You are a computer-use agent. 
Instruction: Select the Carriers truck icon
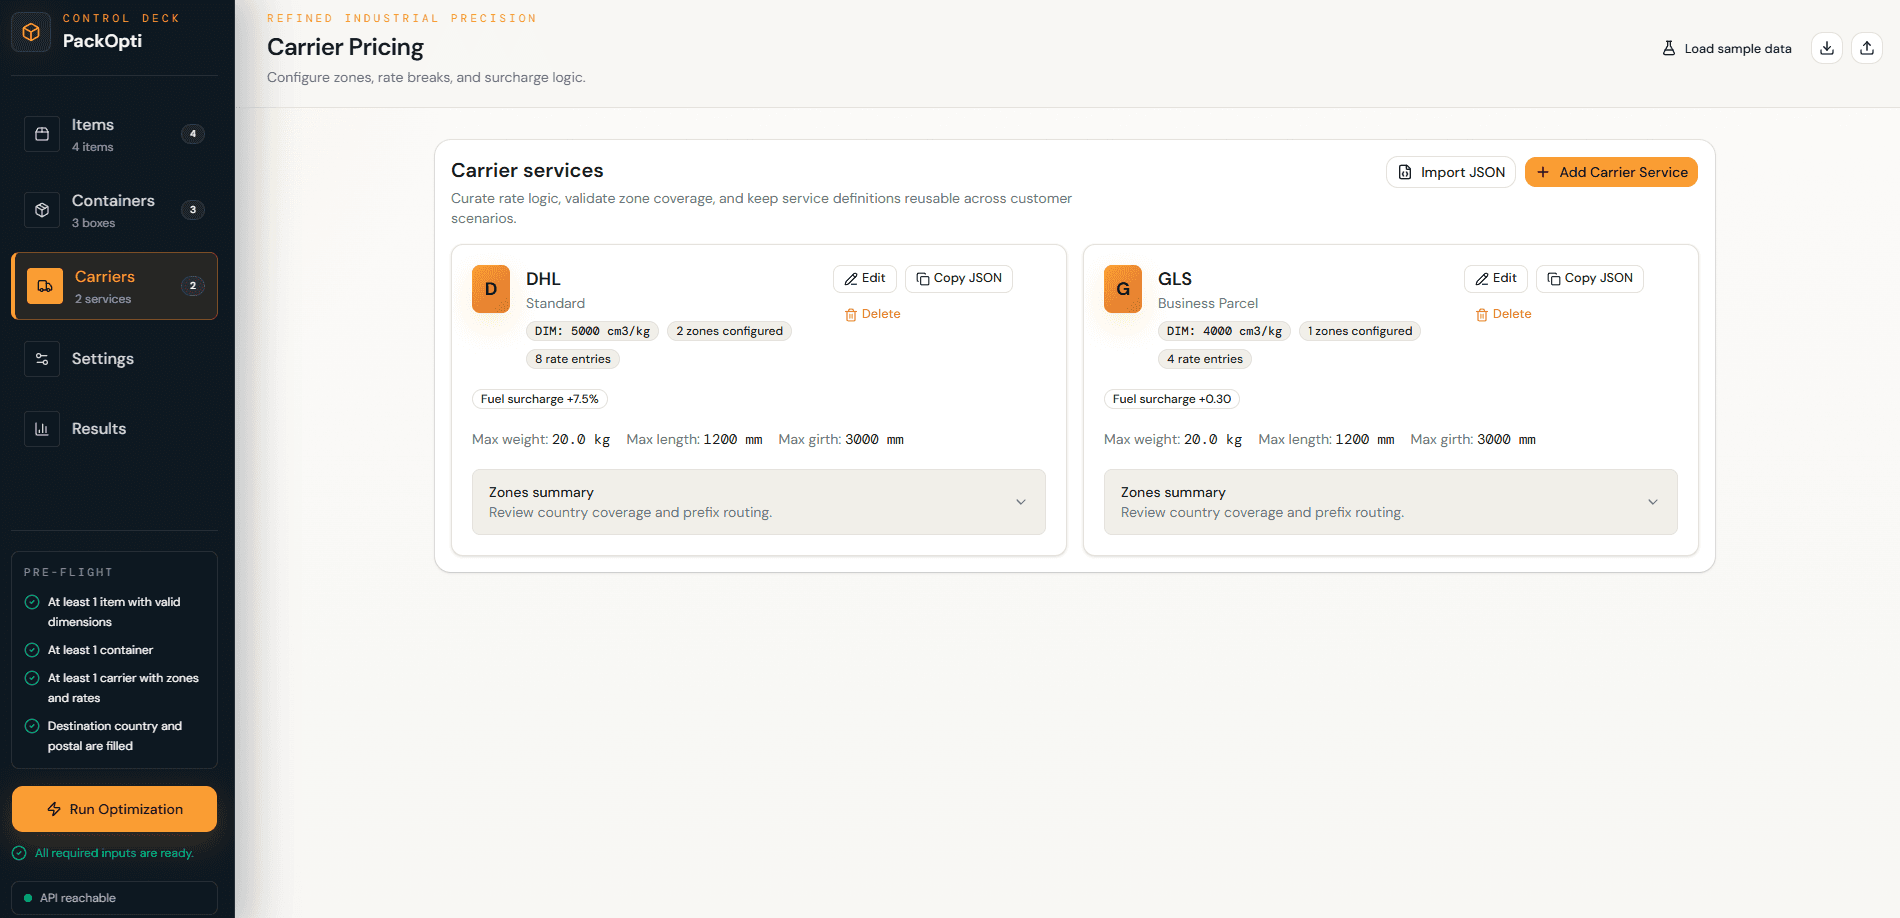coord(45,286)
